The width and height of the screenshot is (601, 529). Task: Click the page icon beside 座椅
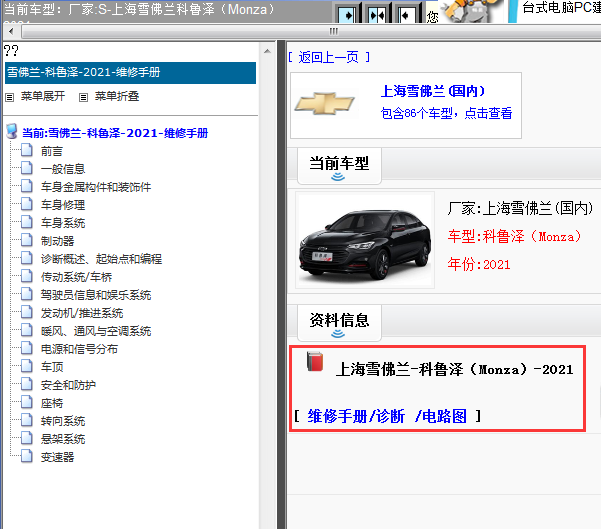26,402
